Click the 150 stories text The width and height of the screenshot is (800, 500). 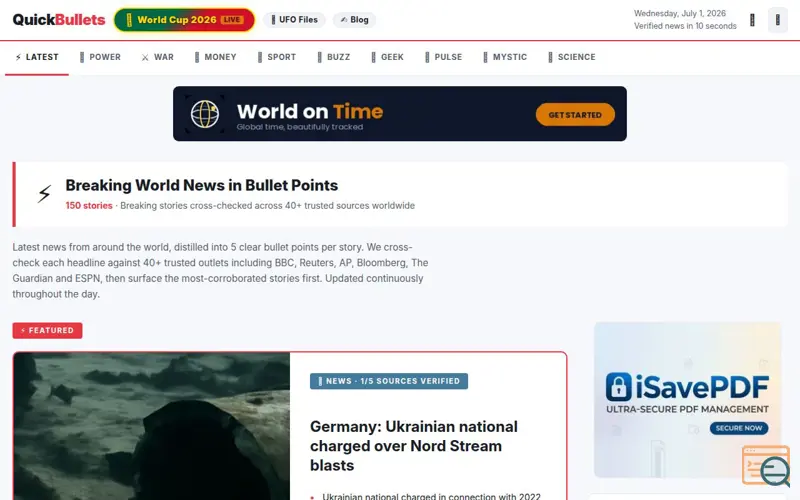pos(89,206)
